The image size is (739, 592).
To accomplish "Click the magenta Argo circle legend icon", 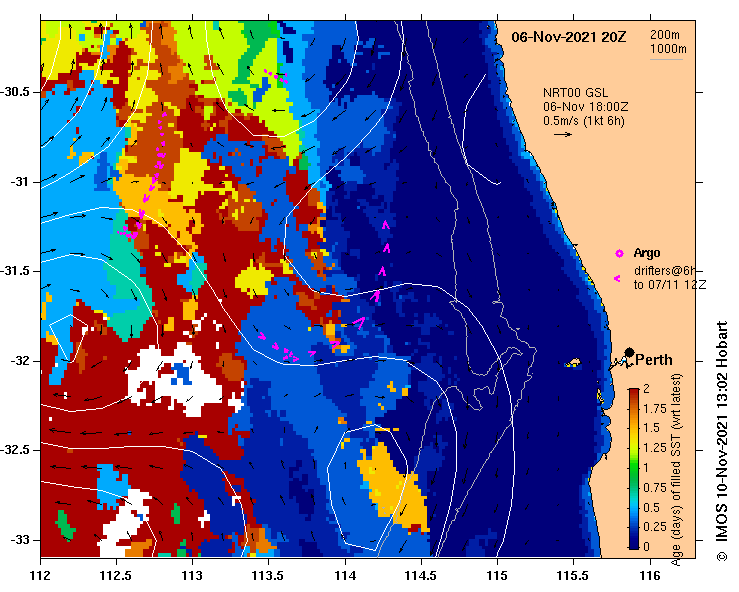I will tap(619, 254).
